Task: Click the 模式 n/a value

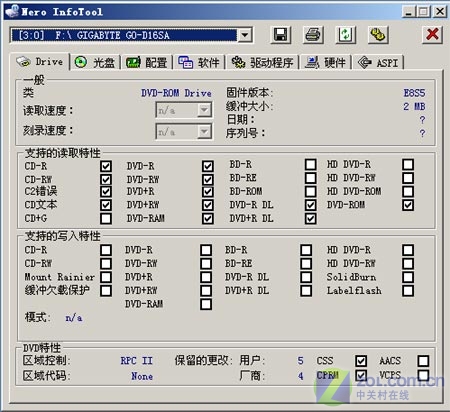Action: (74, 318)
